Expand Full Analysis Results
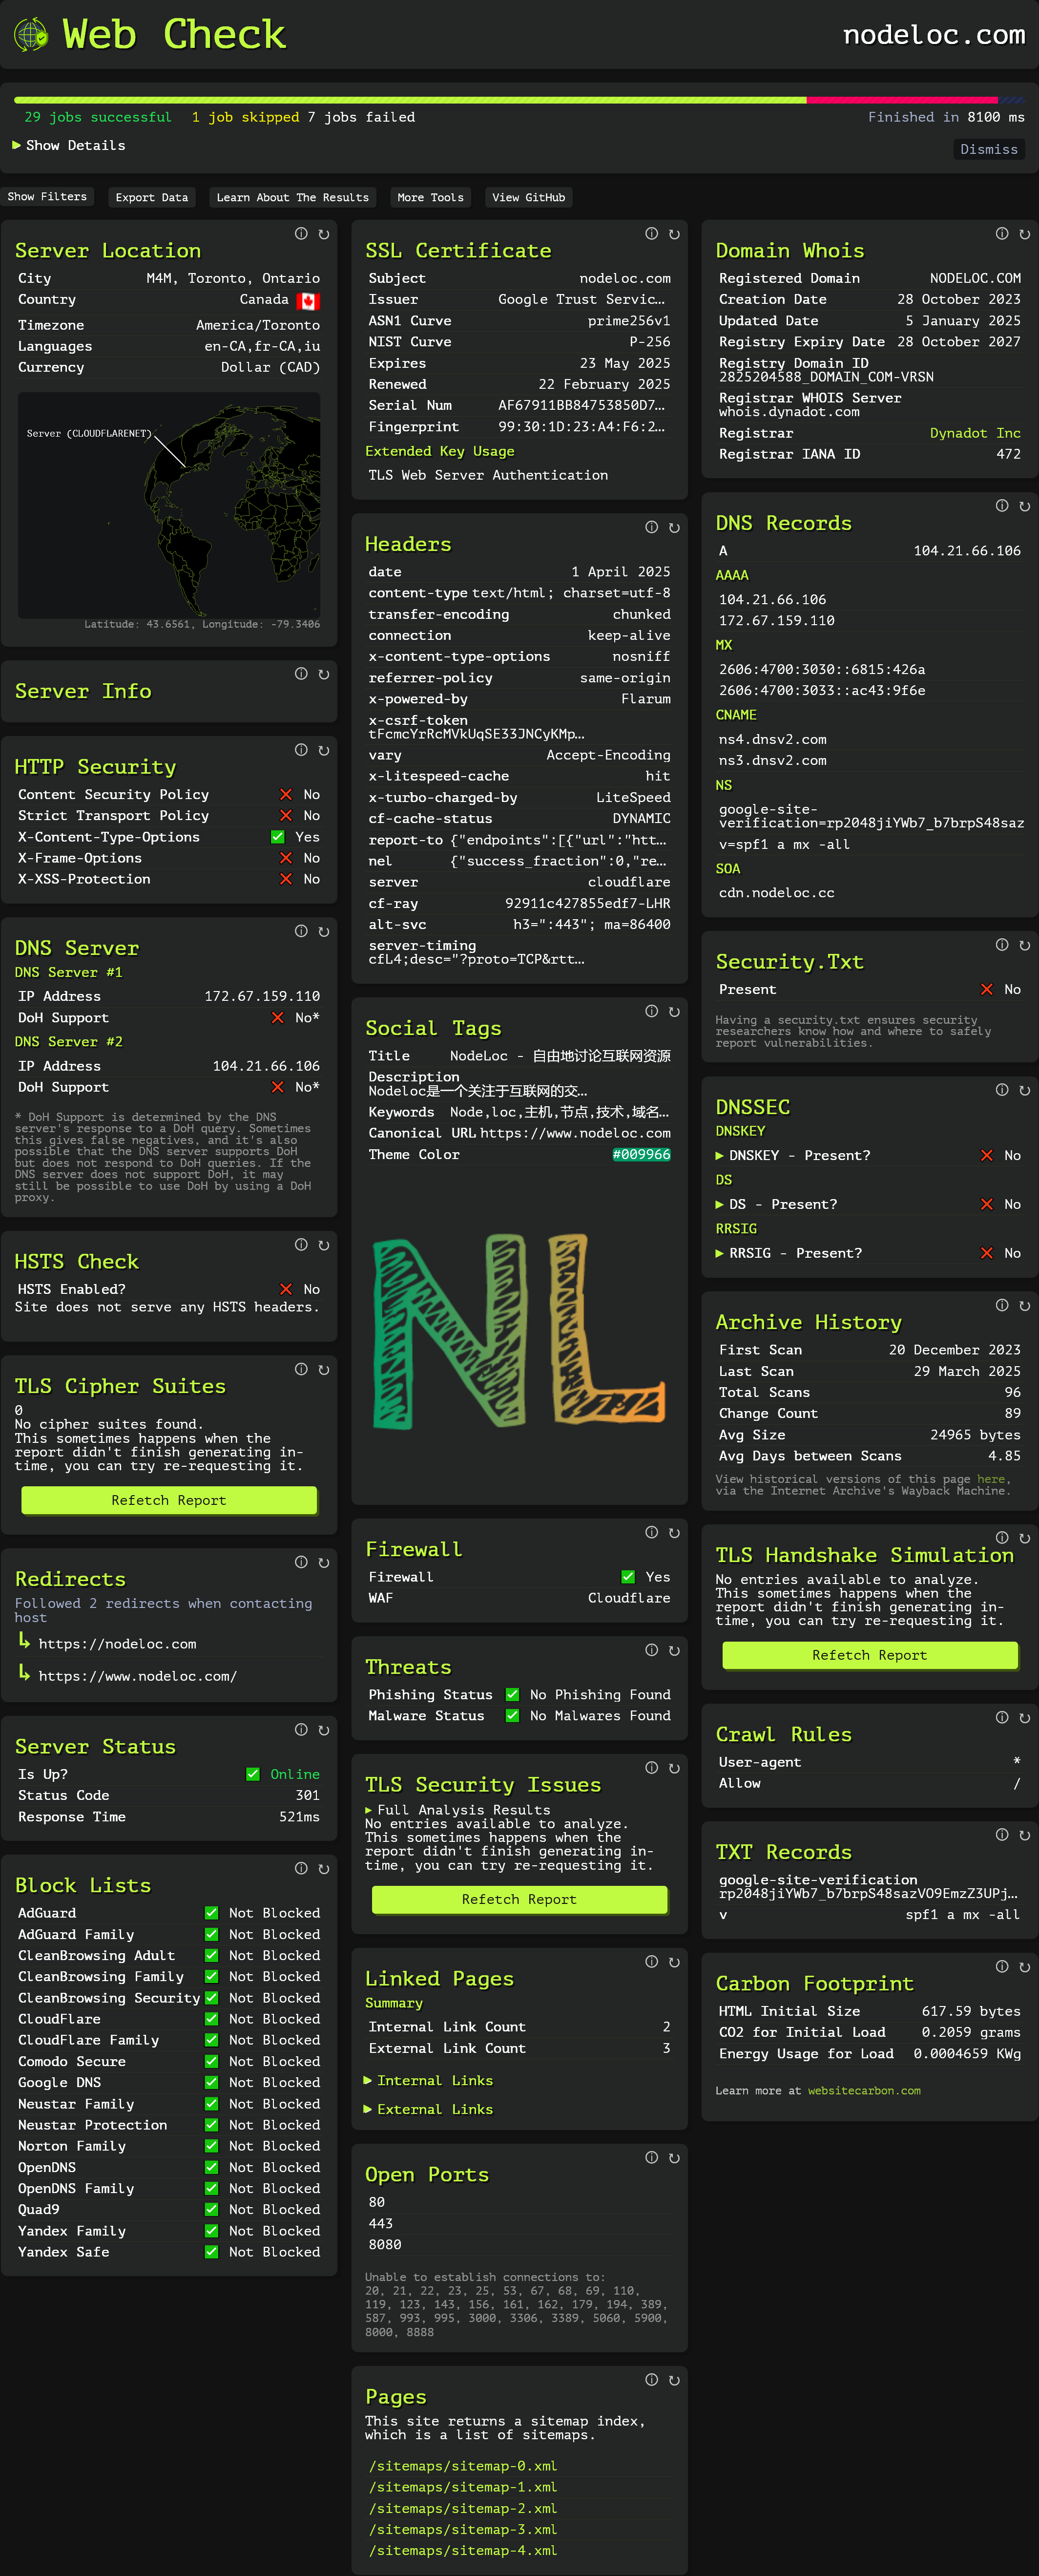1039x2576 pixels. coord(458,1810)
